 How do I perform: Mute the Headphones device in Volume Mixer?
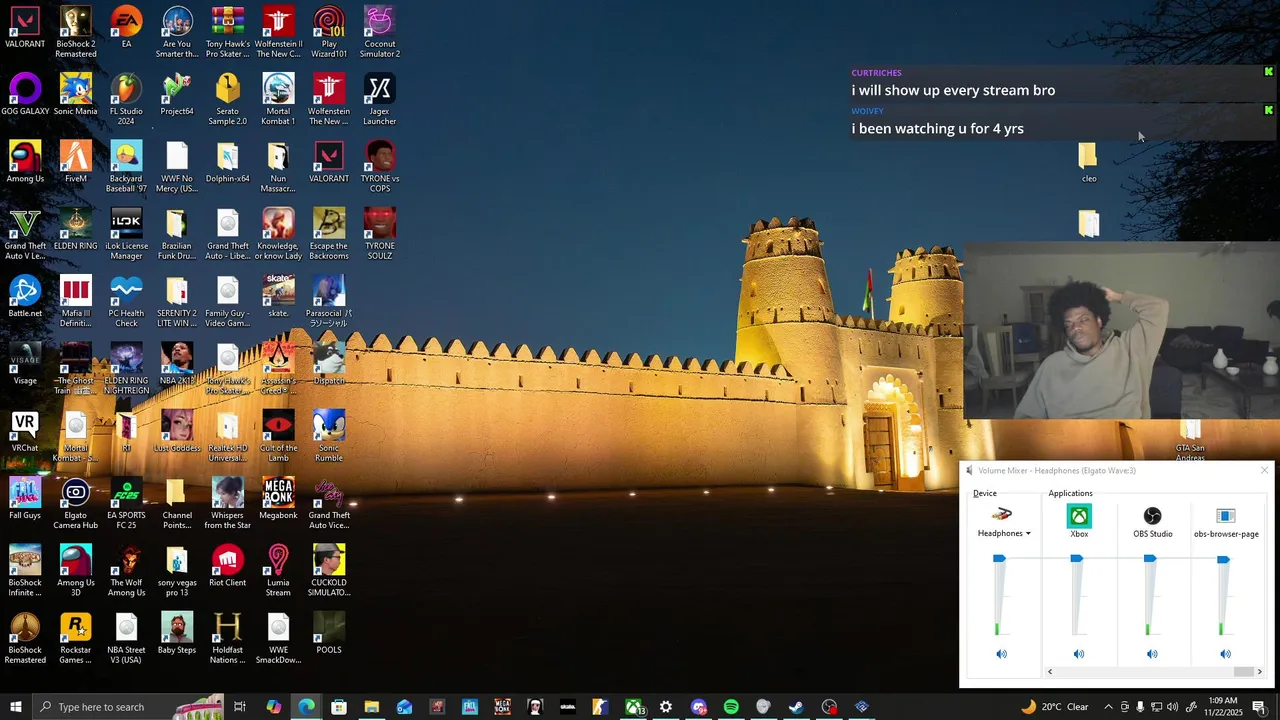[x=1001, y=654]
